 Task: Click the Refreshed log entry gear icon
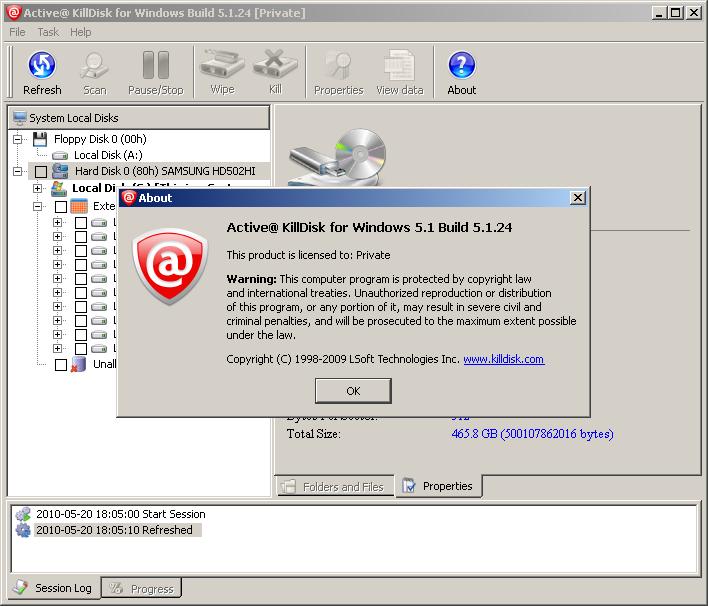tap(23, 530)
